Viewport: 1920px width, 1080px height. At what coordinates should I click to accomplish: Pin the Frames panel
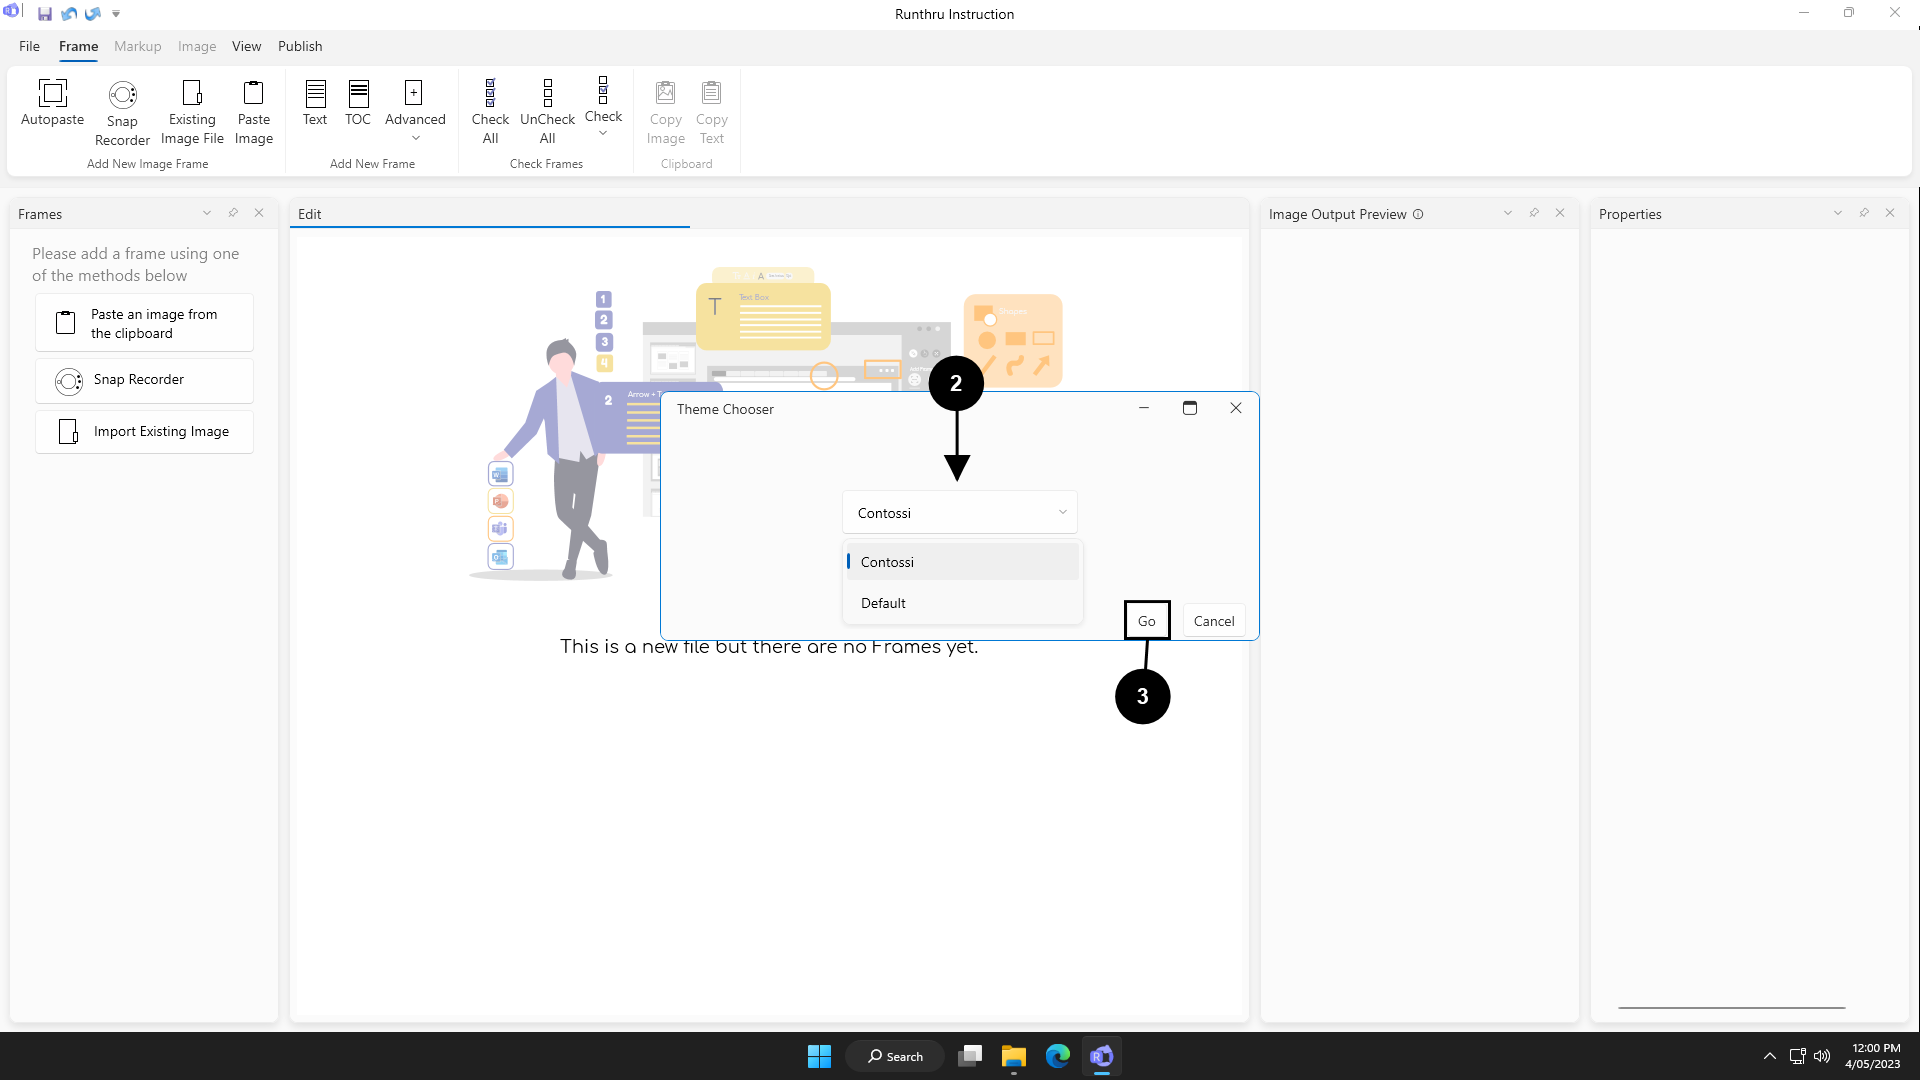pos(233,213)
